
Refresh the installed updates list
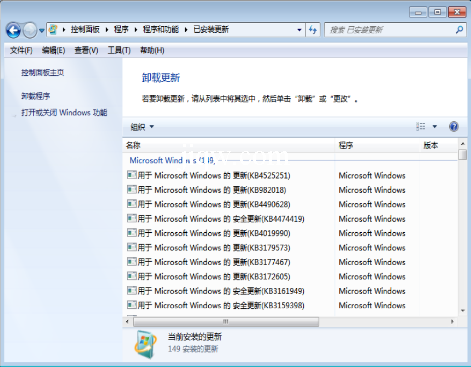point(313,30)
